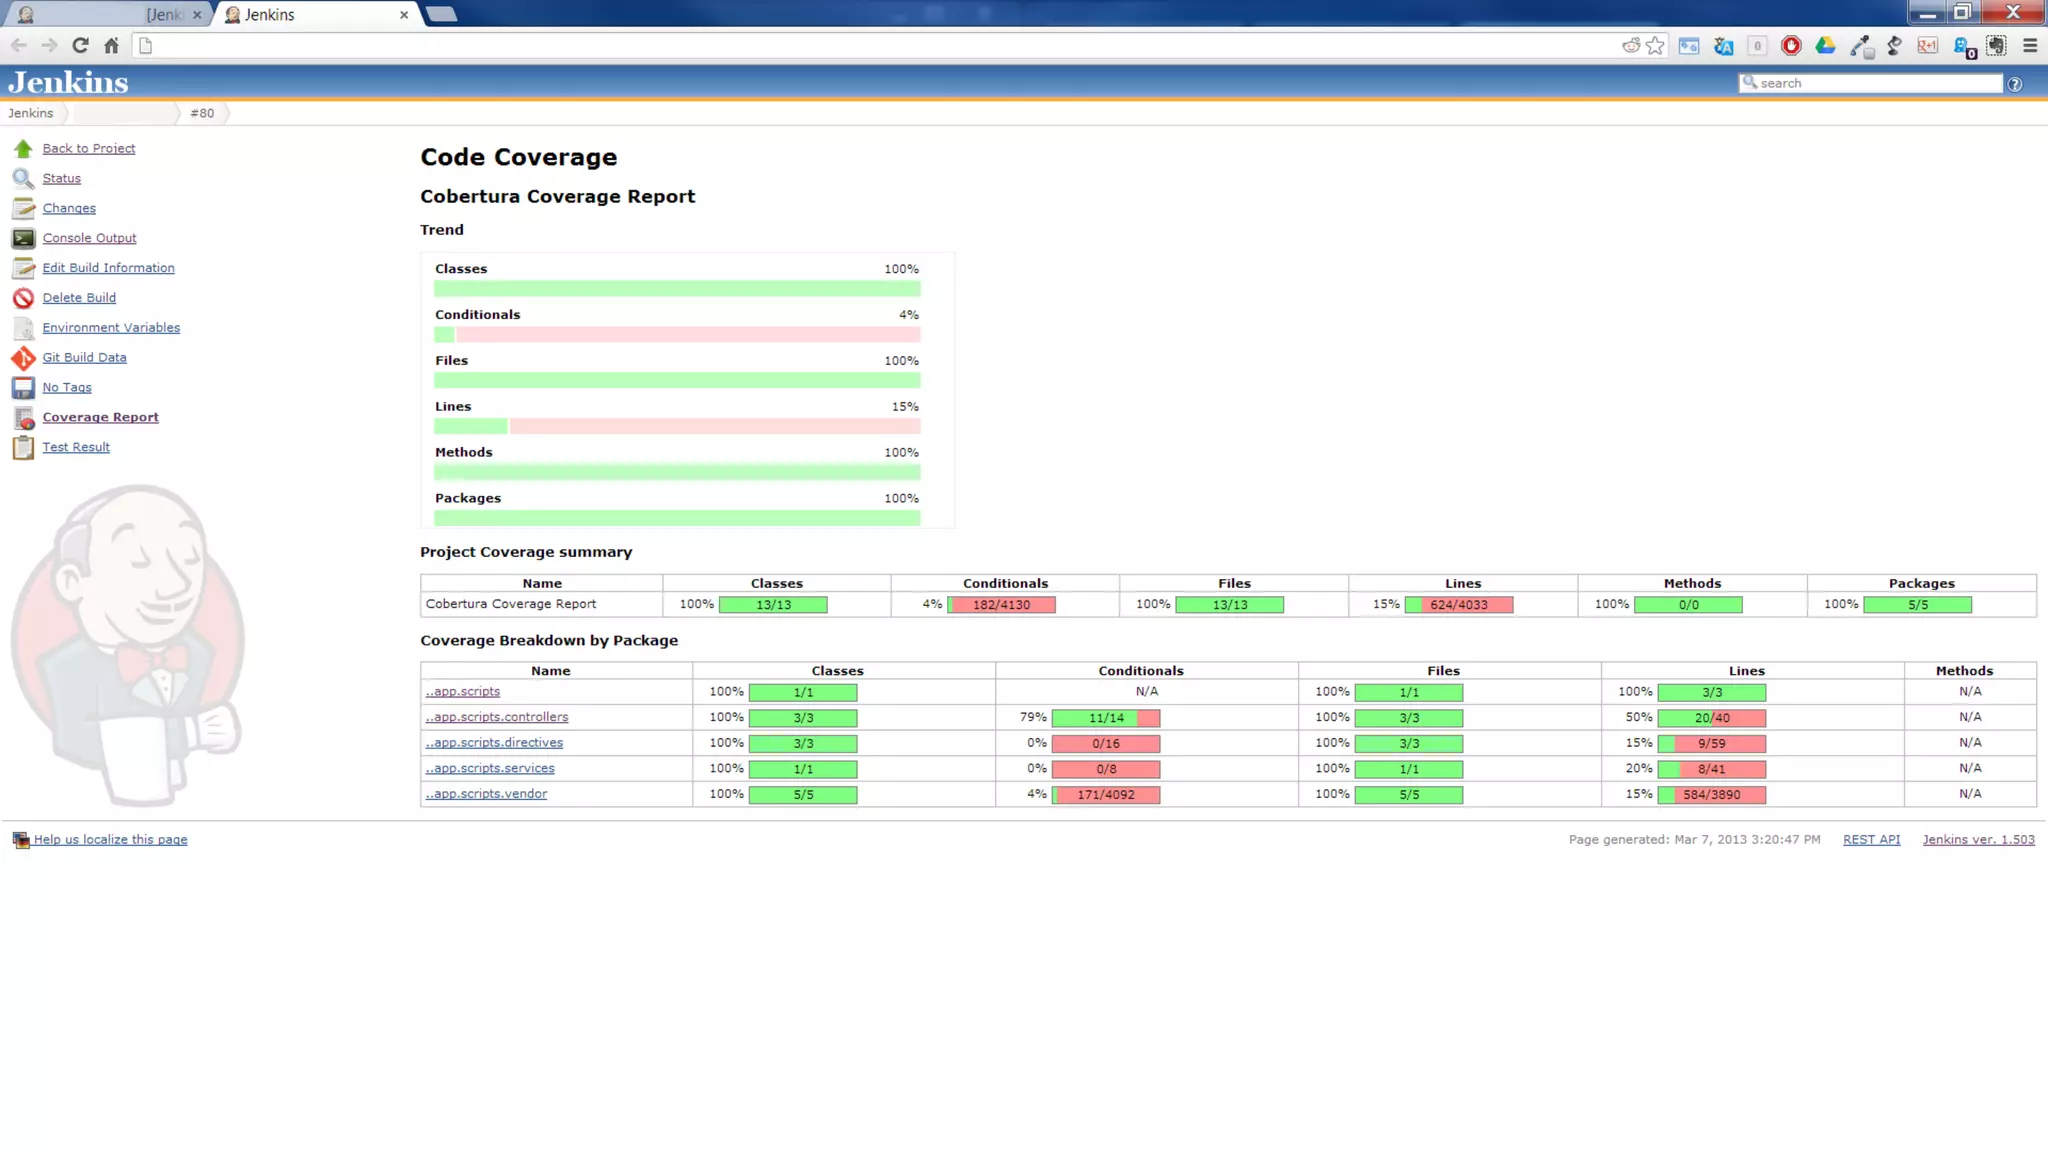Click the Lines trend coverage bar
Screen dimensions: 2048x1152
pos(677,427)
